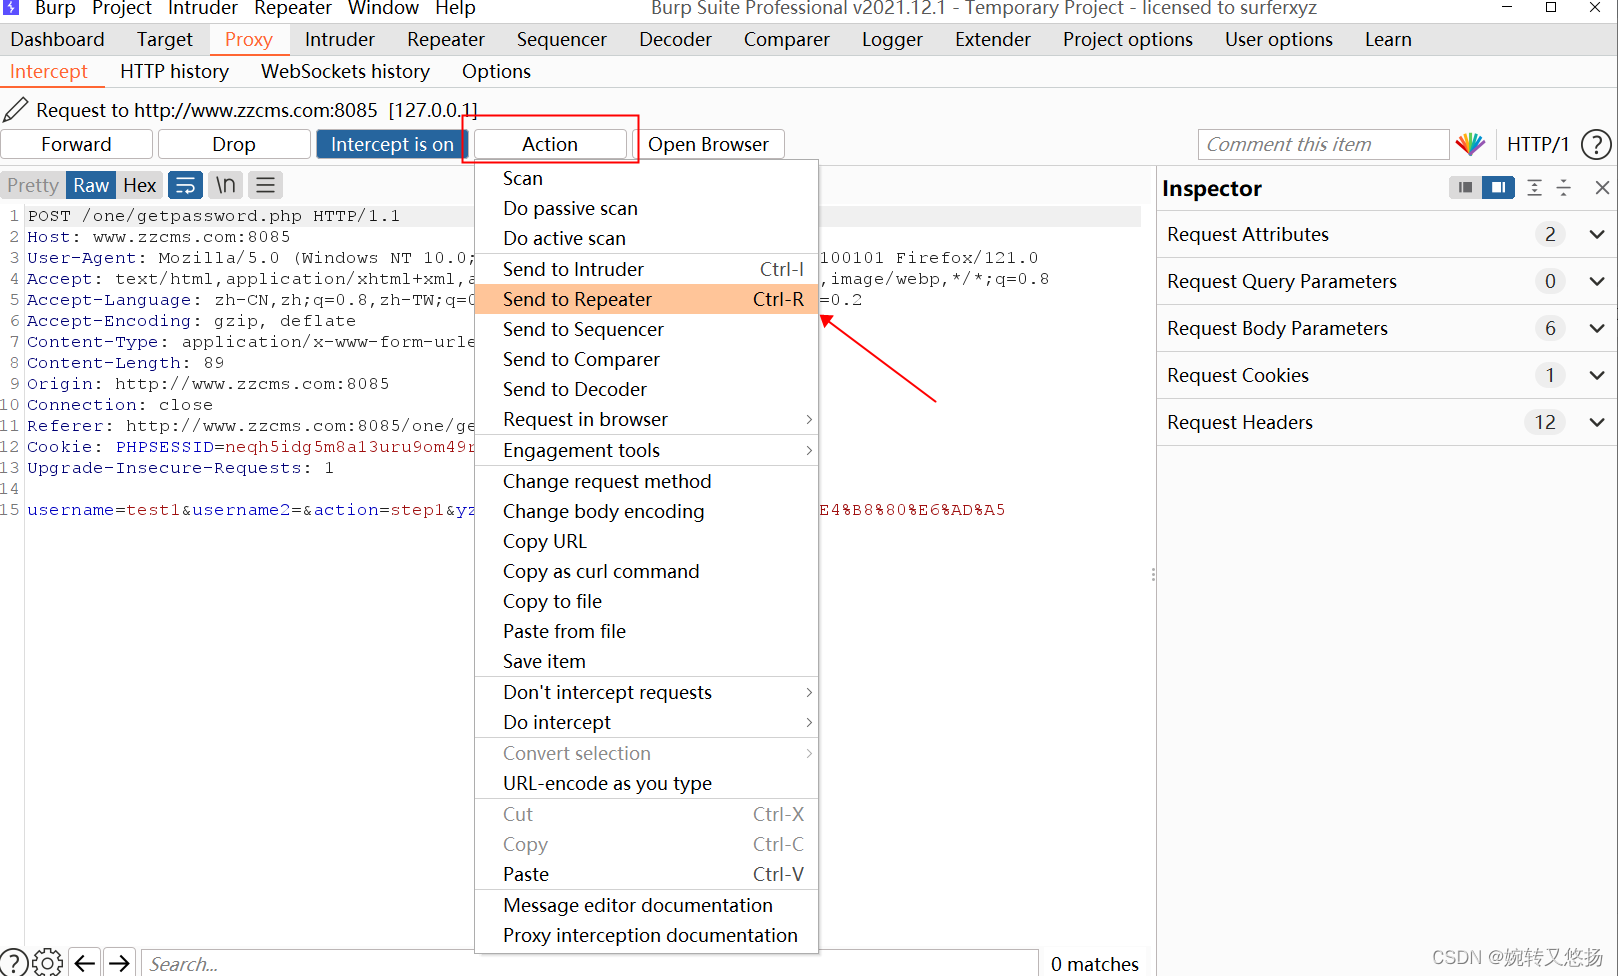Select Copy URL from the menu

point(646,541)
